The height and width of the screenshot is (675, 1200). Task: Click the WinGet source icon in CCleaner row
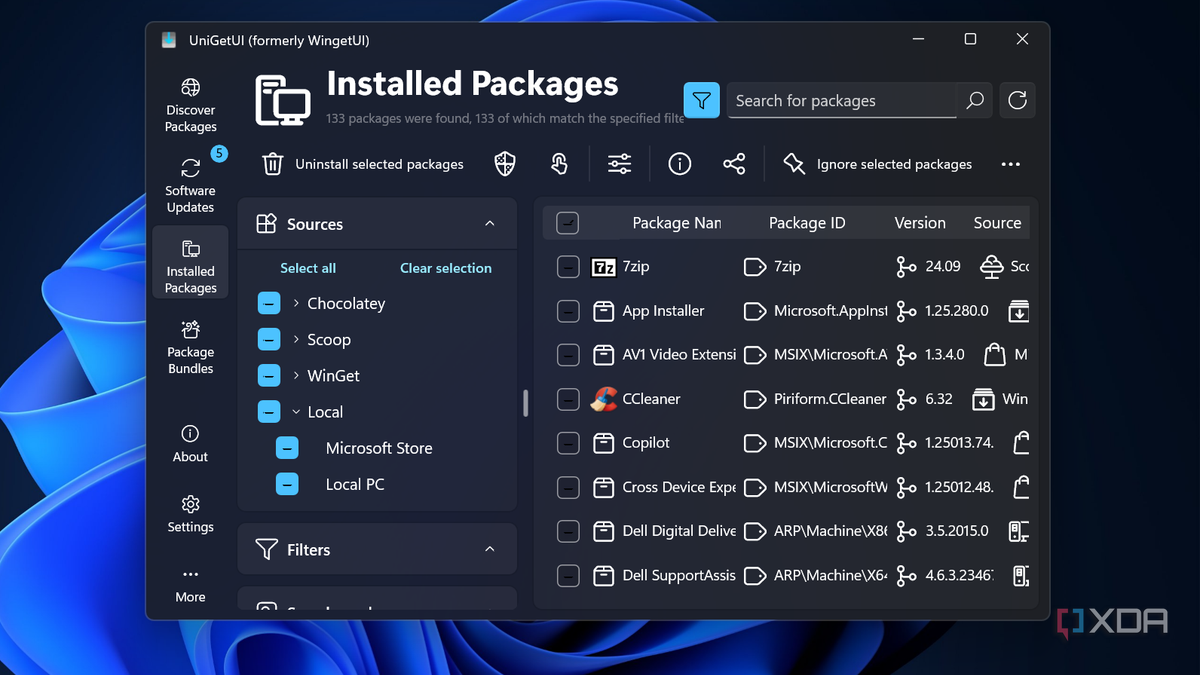(984, 399)
